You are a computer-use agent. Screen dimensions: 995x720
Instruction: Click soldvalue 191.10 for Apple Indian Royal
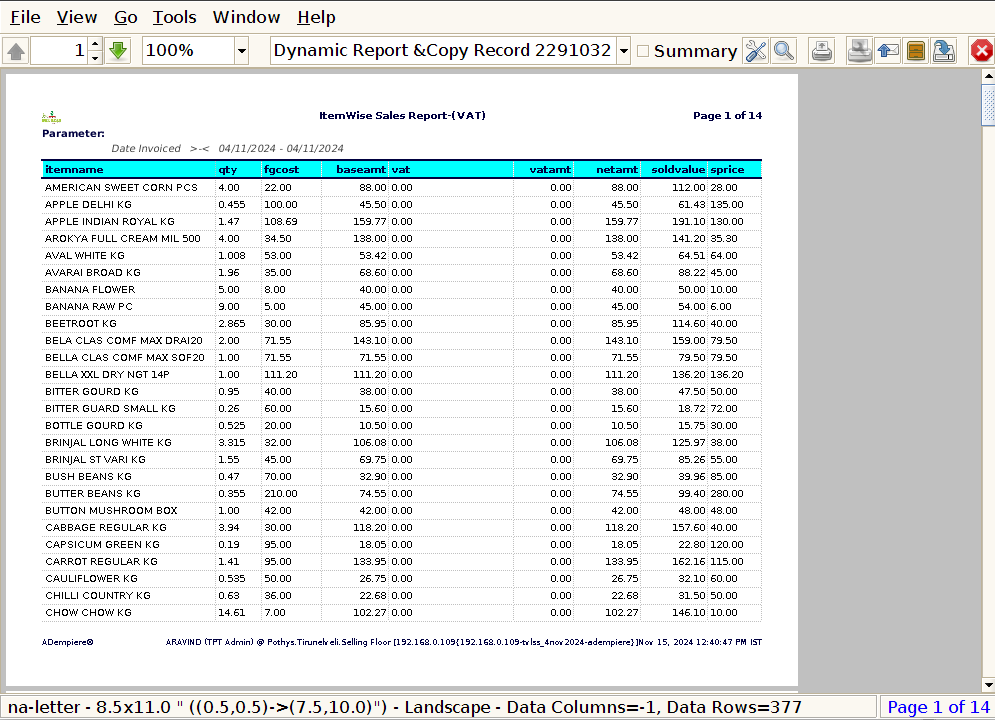[x=689, y=222]
